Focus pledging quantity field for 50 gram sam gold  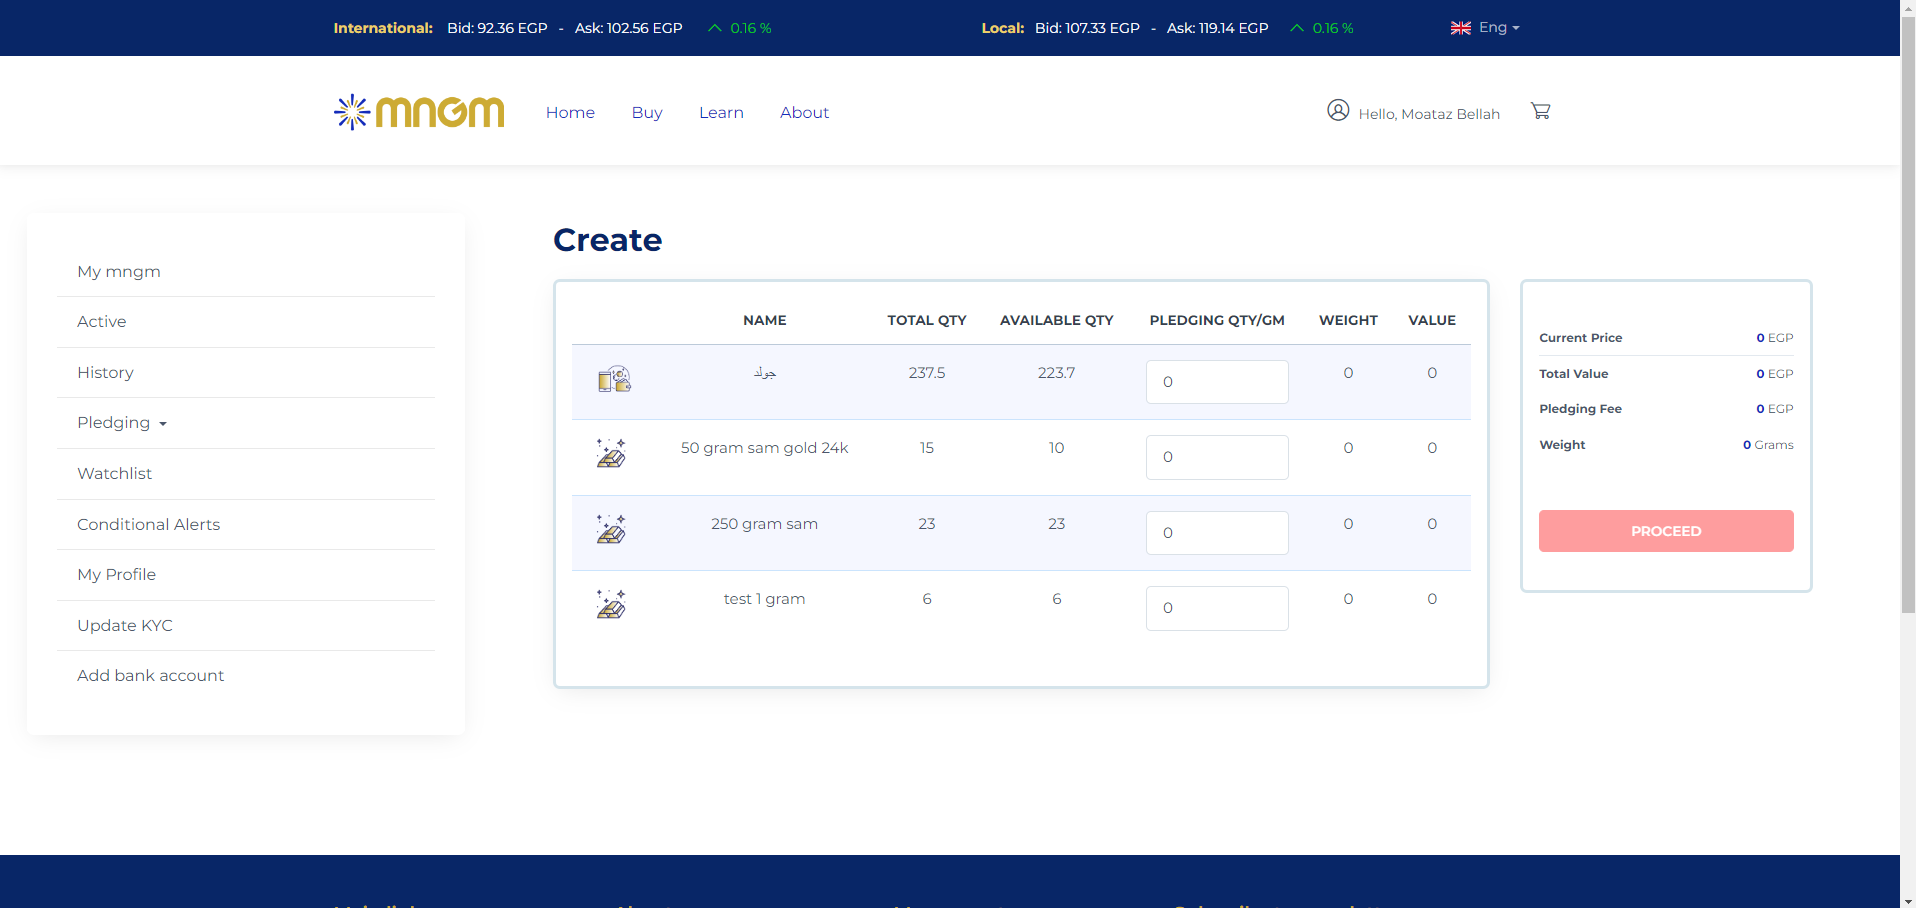tap(1216, 457)
